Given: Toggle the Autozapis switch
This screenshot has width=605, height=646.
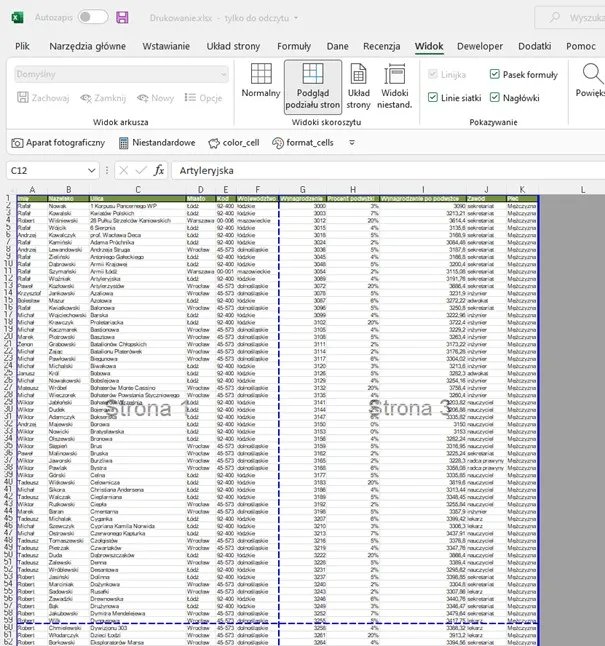Looking at the screenshot, I should 92,17.
